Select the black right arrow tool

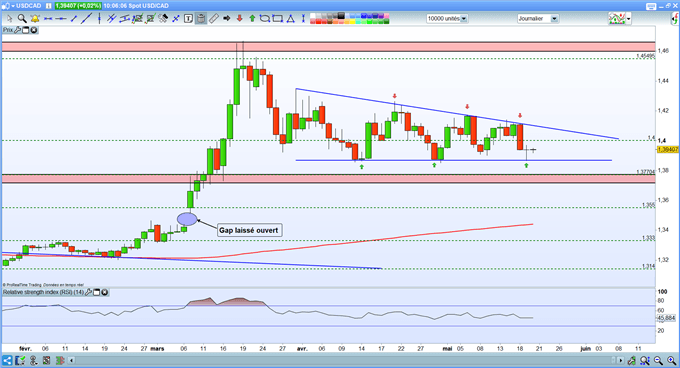pyautogui.click(x=226, y=19)
